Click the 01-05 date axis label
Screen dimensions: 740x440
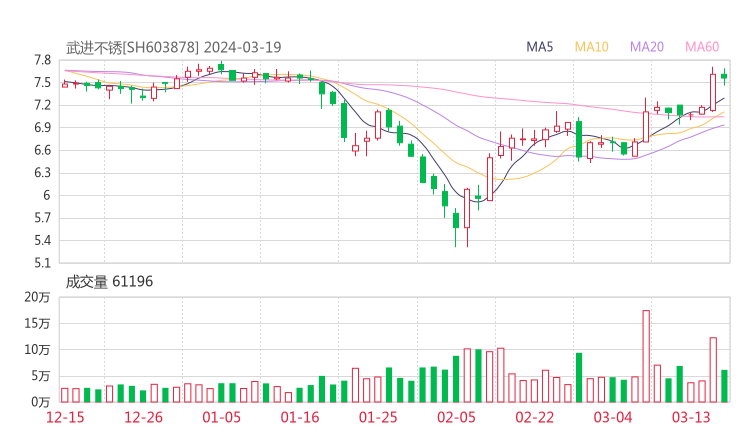point(221,417)
